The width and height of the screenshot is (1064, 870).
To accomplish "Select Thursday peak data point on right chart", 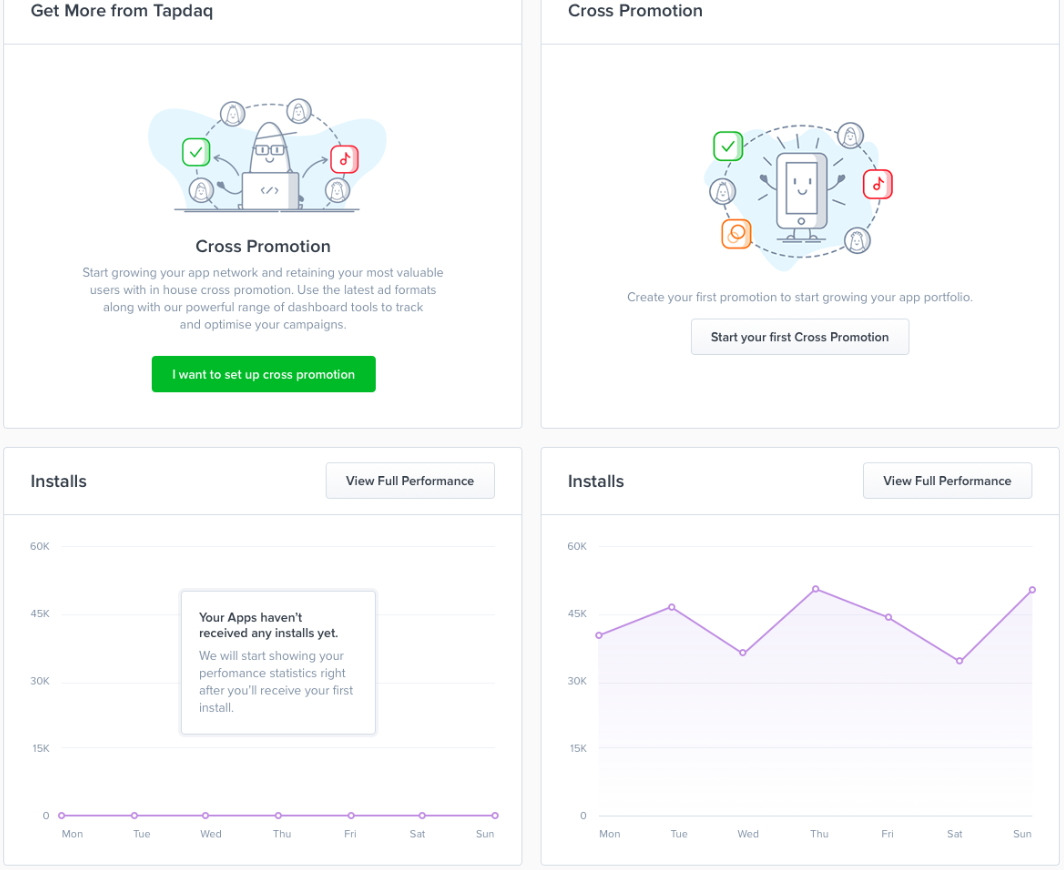I will click(816, 589).
